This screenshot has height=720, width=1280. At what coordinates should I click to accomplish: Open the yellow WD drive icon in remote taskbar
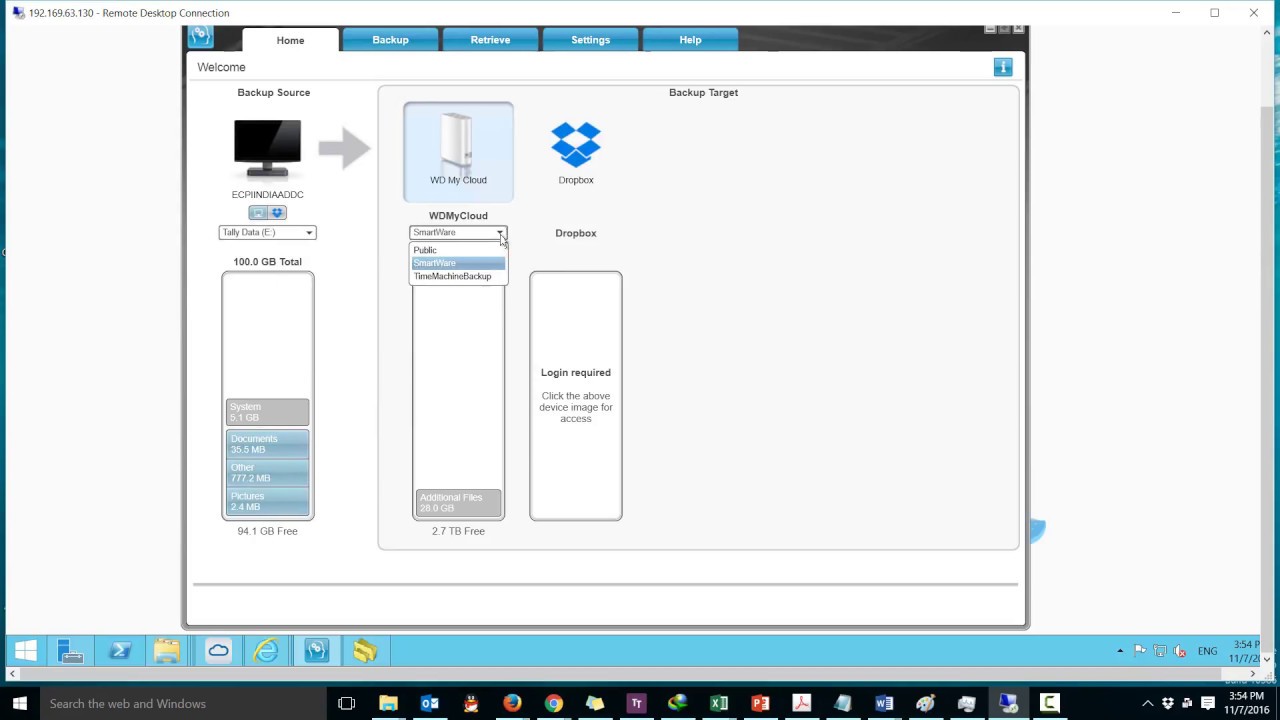click(x=364, y=651)
